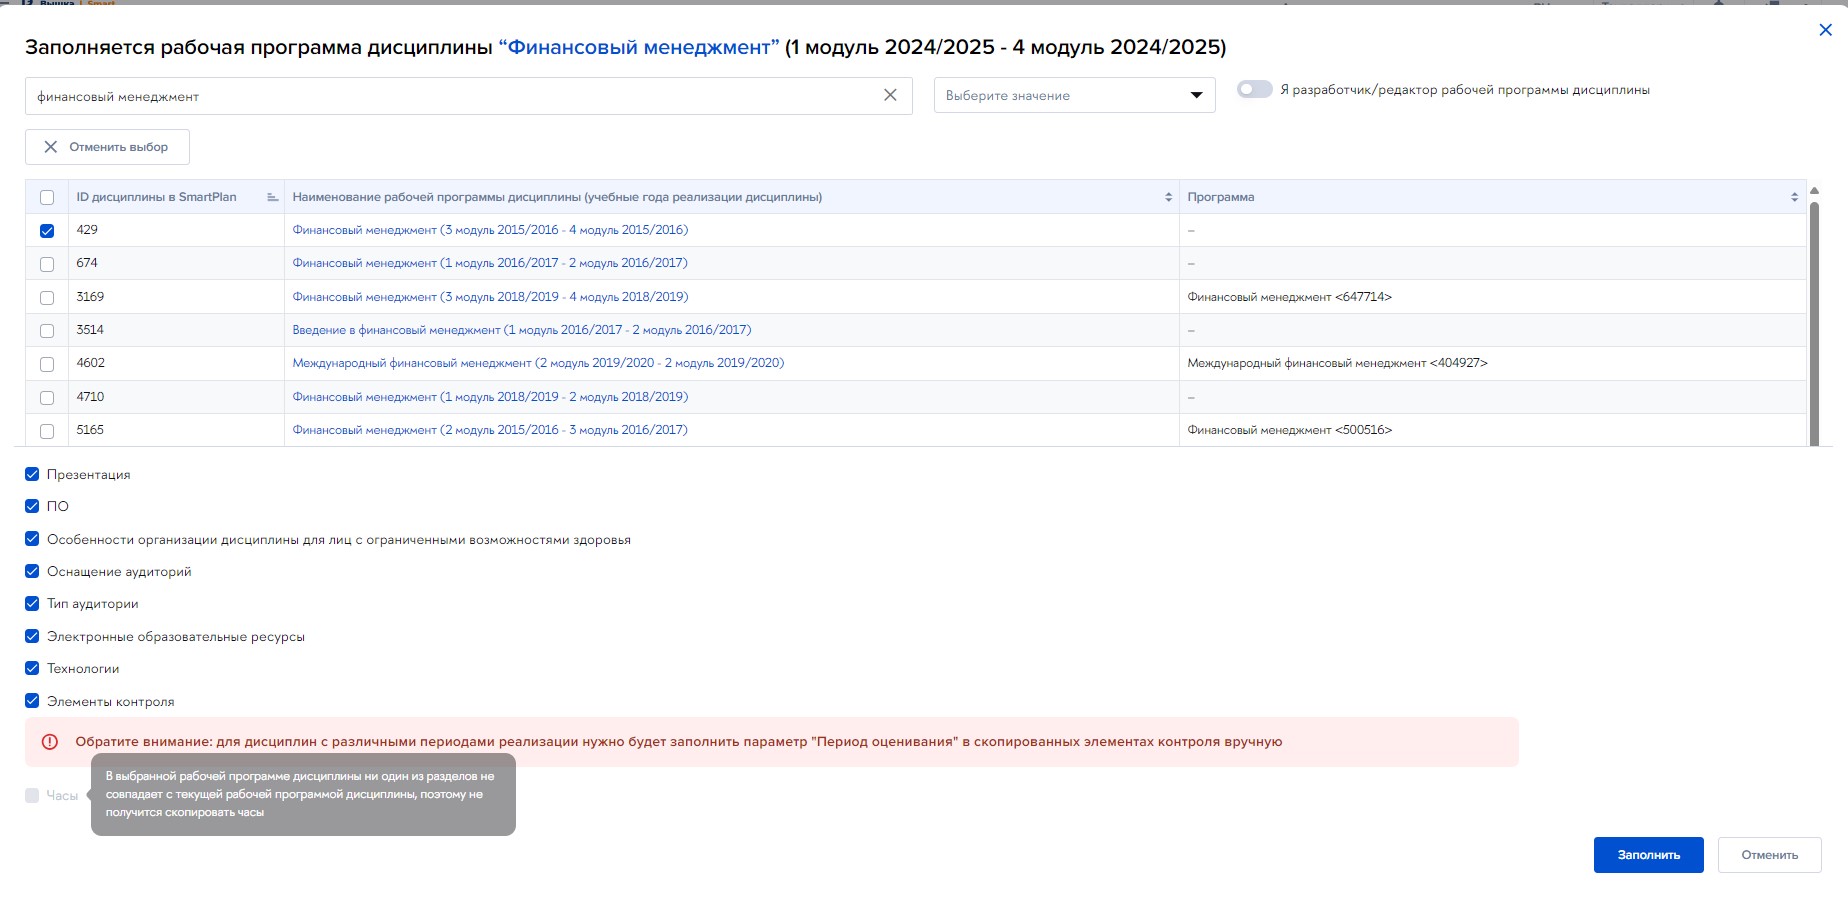Viewport: 1848px width, 902px height.
Task: Uncheck Элементы контроля checkbox
Action: pos(32,701)
